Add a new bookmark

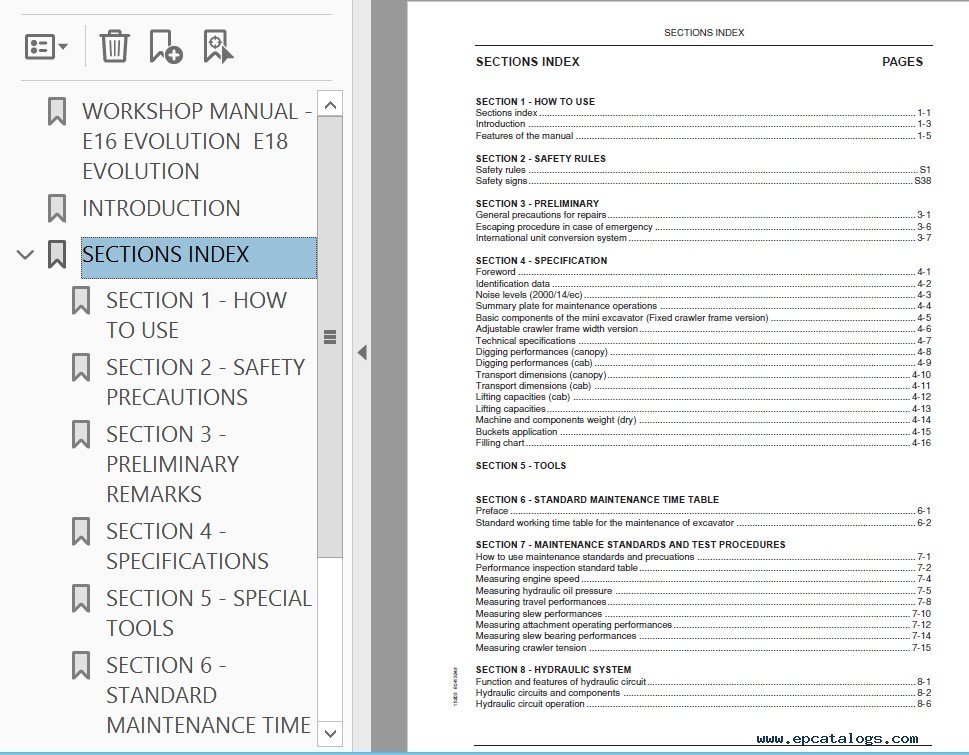pyautogui.click(x=166, y=46)
